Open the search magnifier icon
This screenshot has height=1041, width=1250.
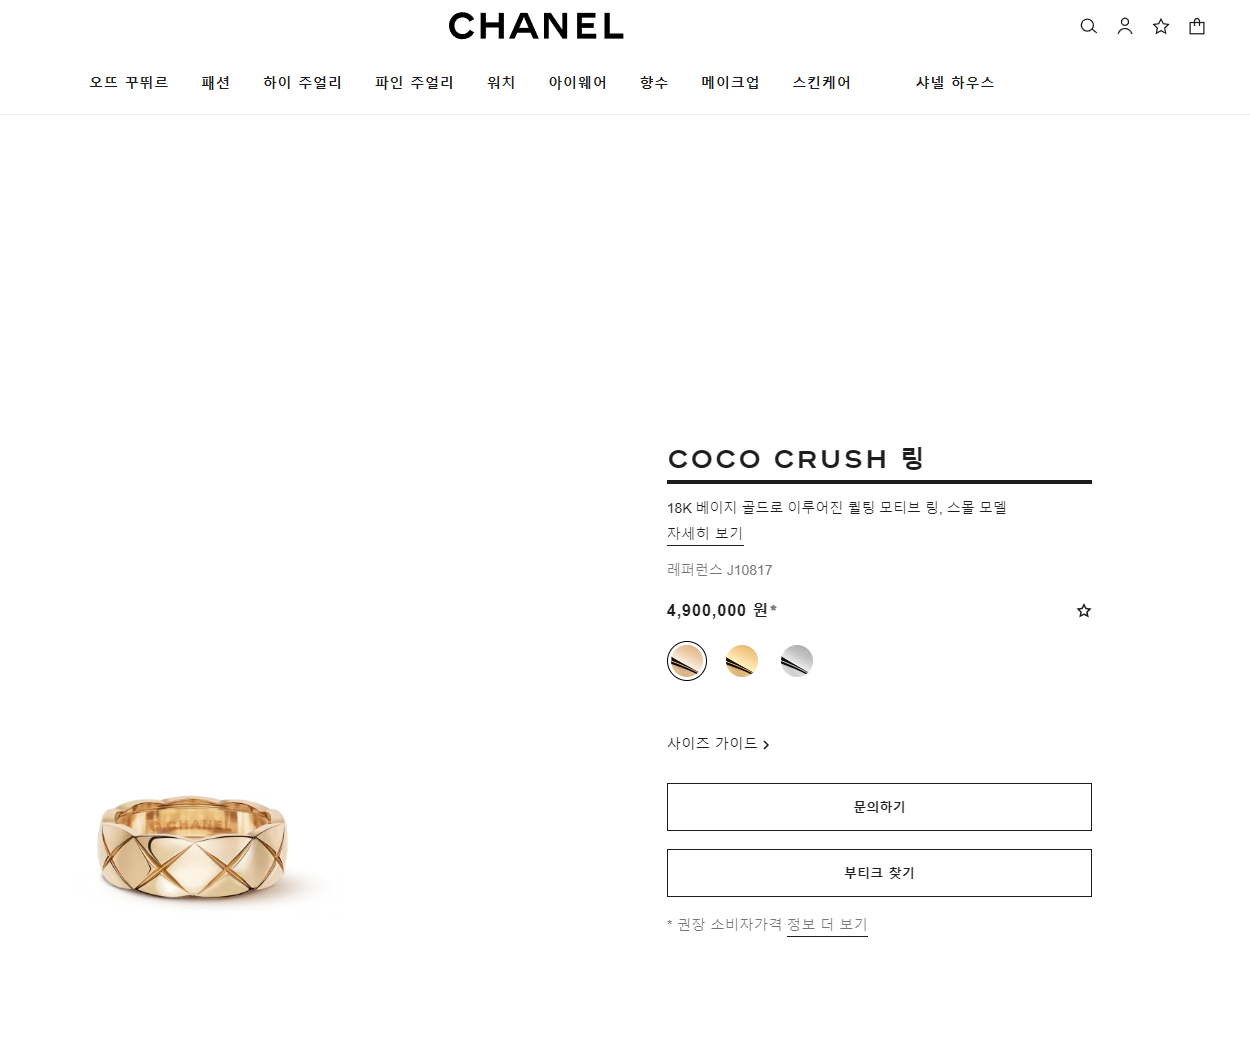1089,26
